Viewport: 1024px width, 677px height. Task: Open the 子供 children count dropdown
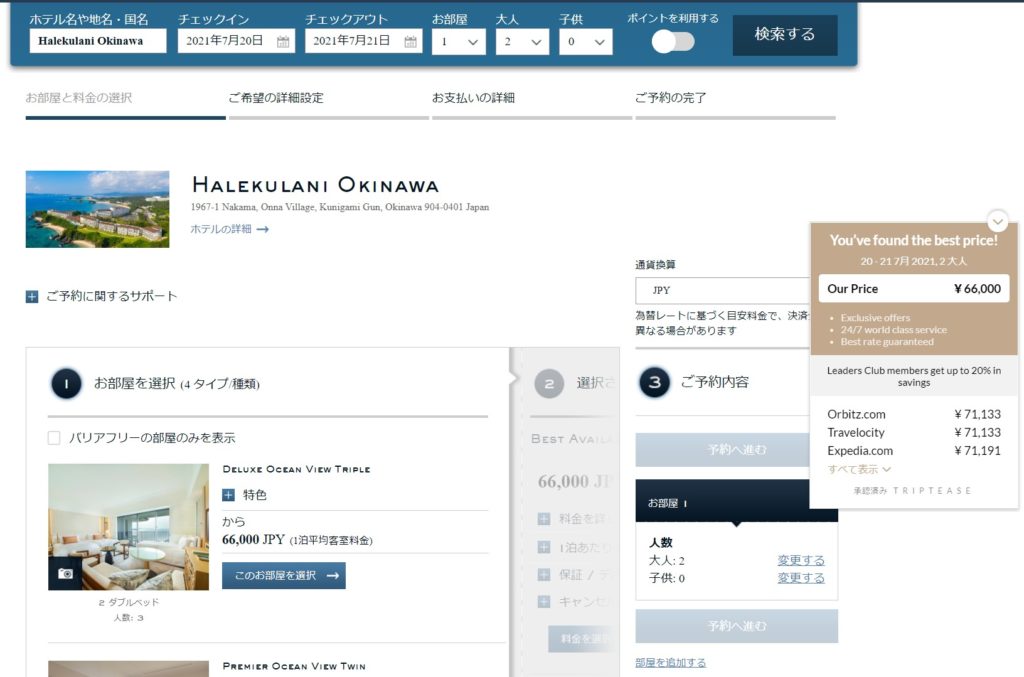point(585,42)
